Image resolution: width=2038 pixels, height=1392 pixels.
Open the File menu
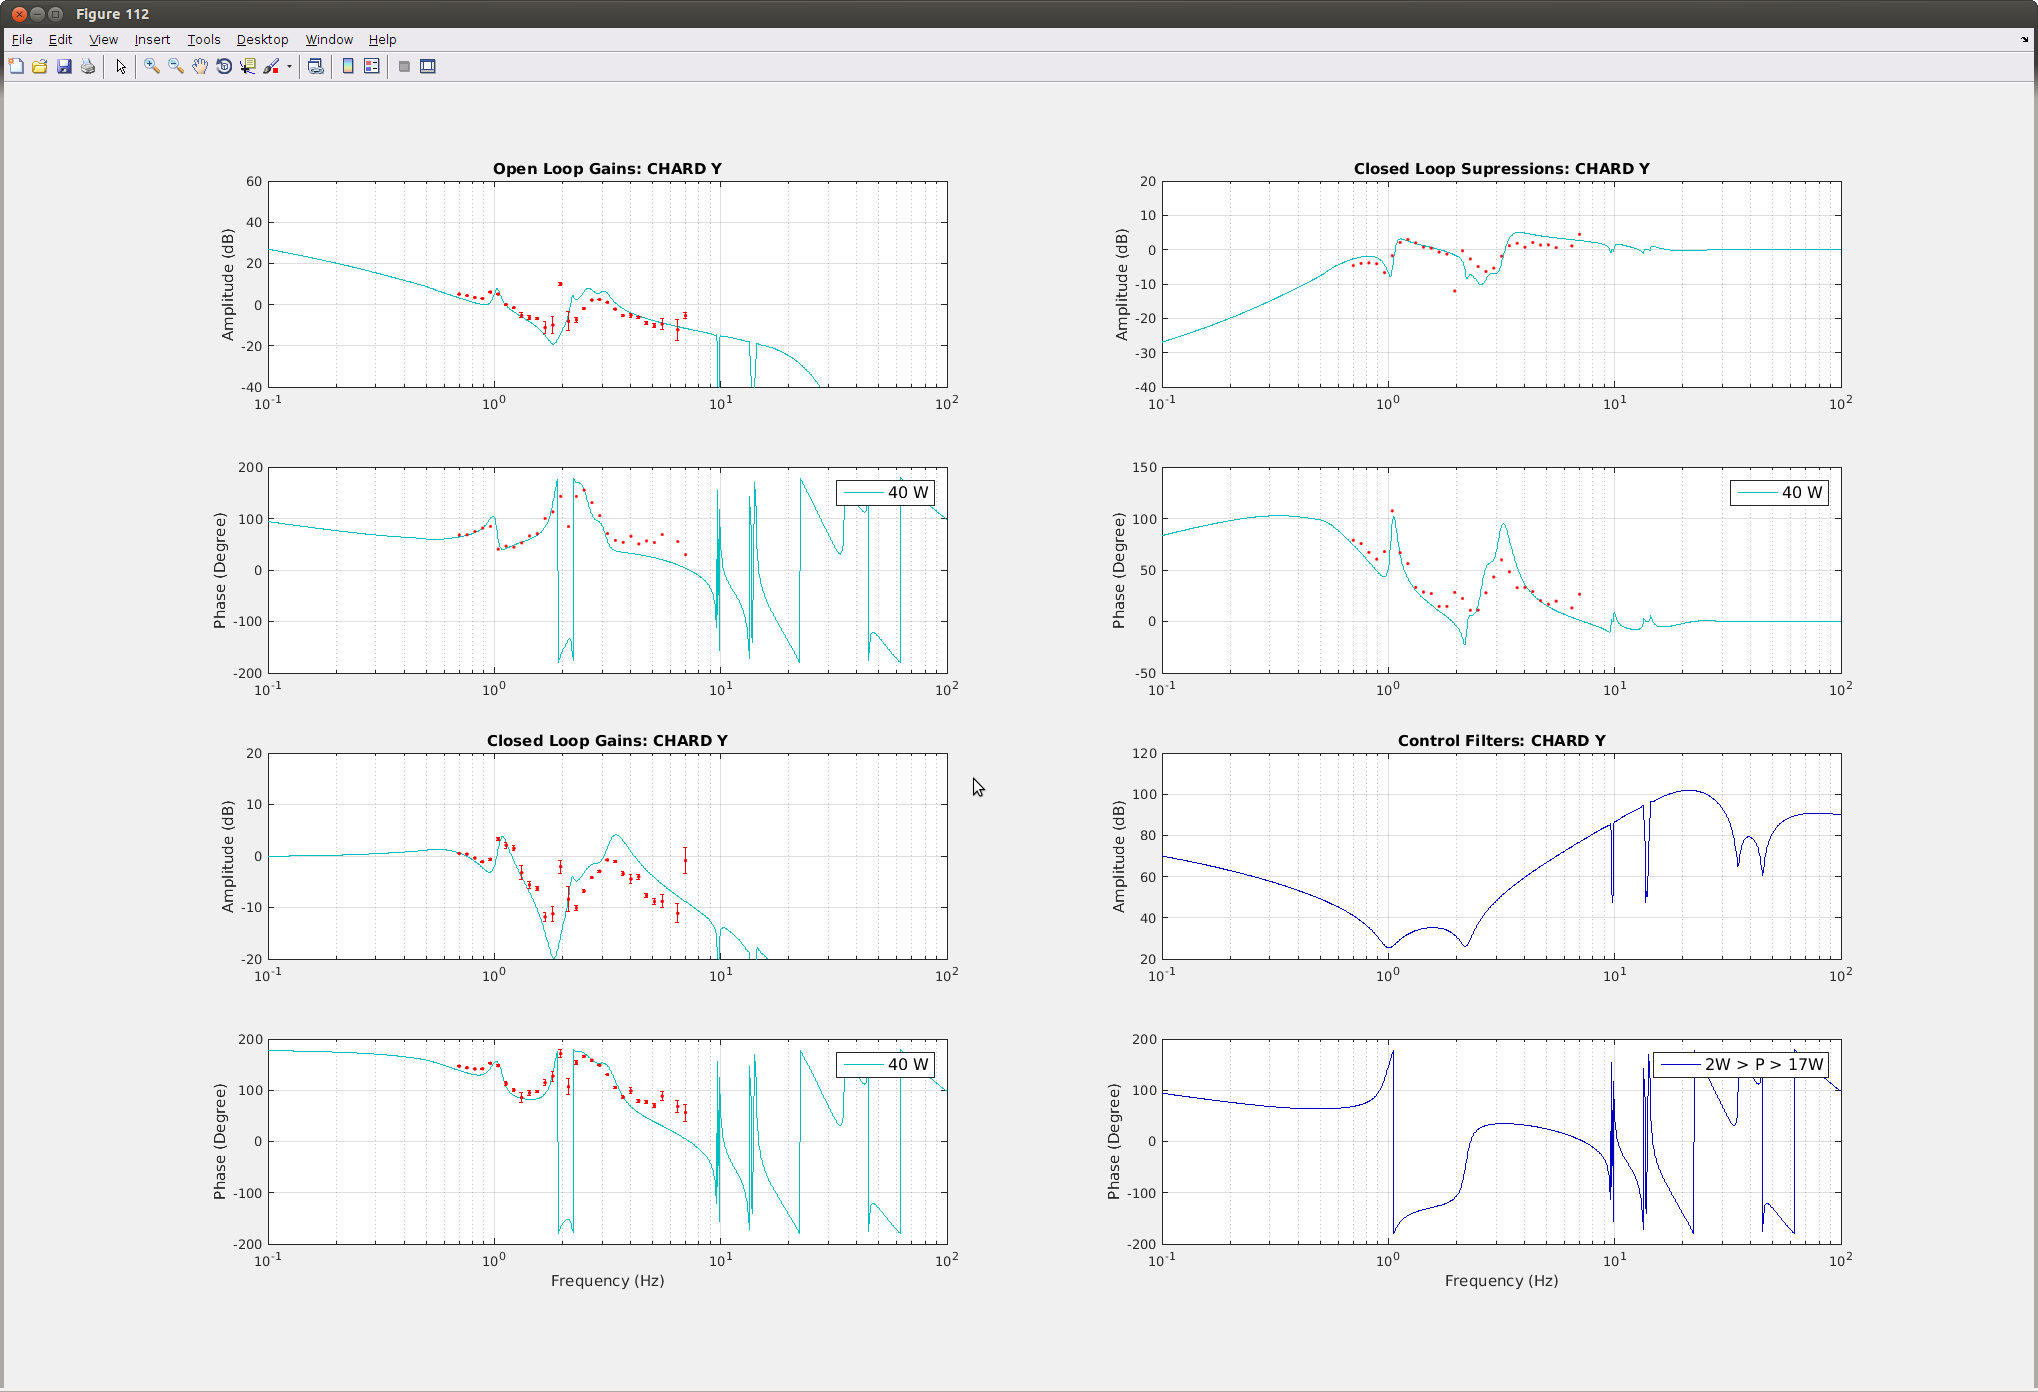[22, 40]
